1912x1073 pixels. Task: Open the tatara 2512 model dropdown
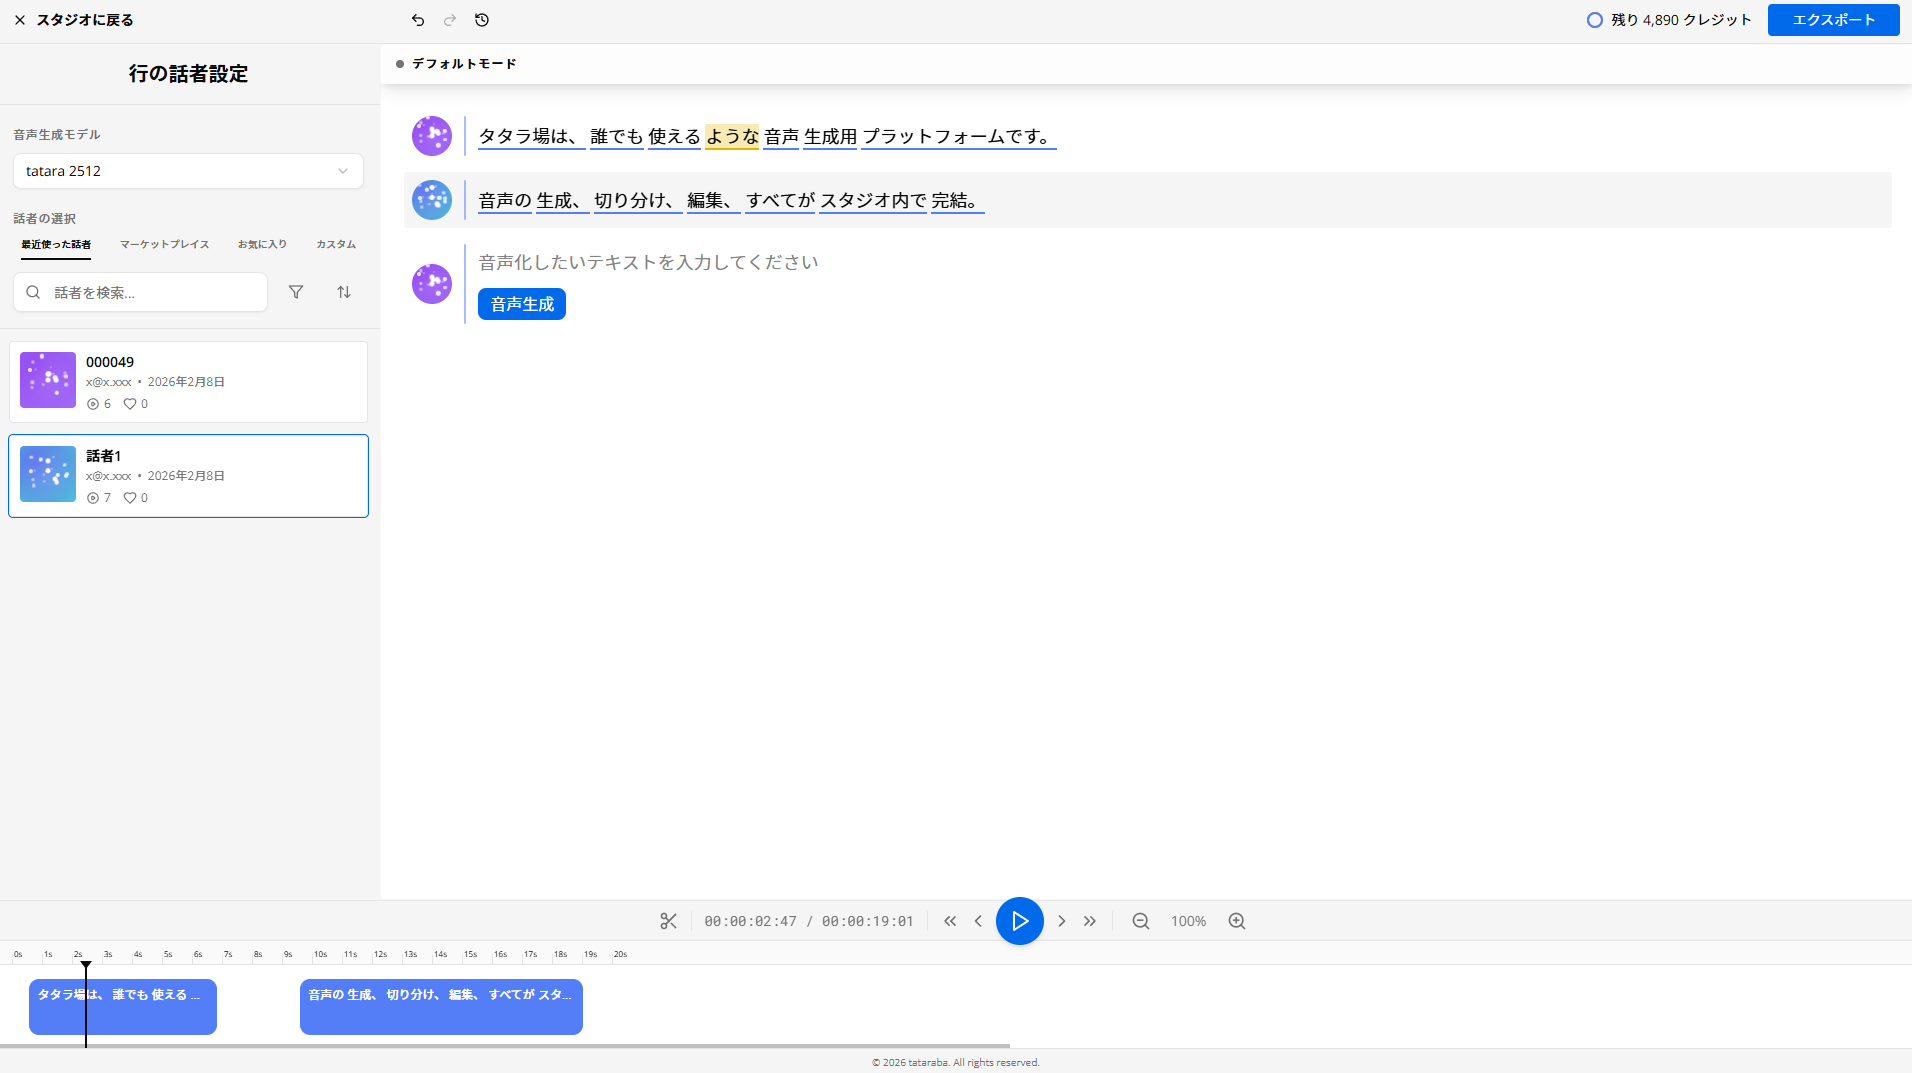pyautogui.click(x=187, y=170)
